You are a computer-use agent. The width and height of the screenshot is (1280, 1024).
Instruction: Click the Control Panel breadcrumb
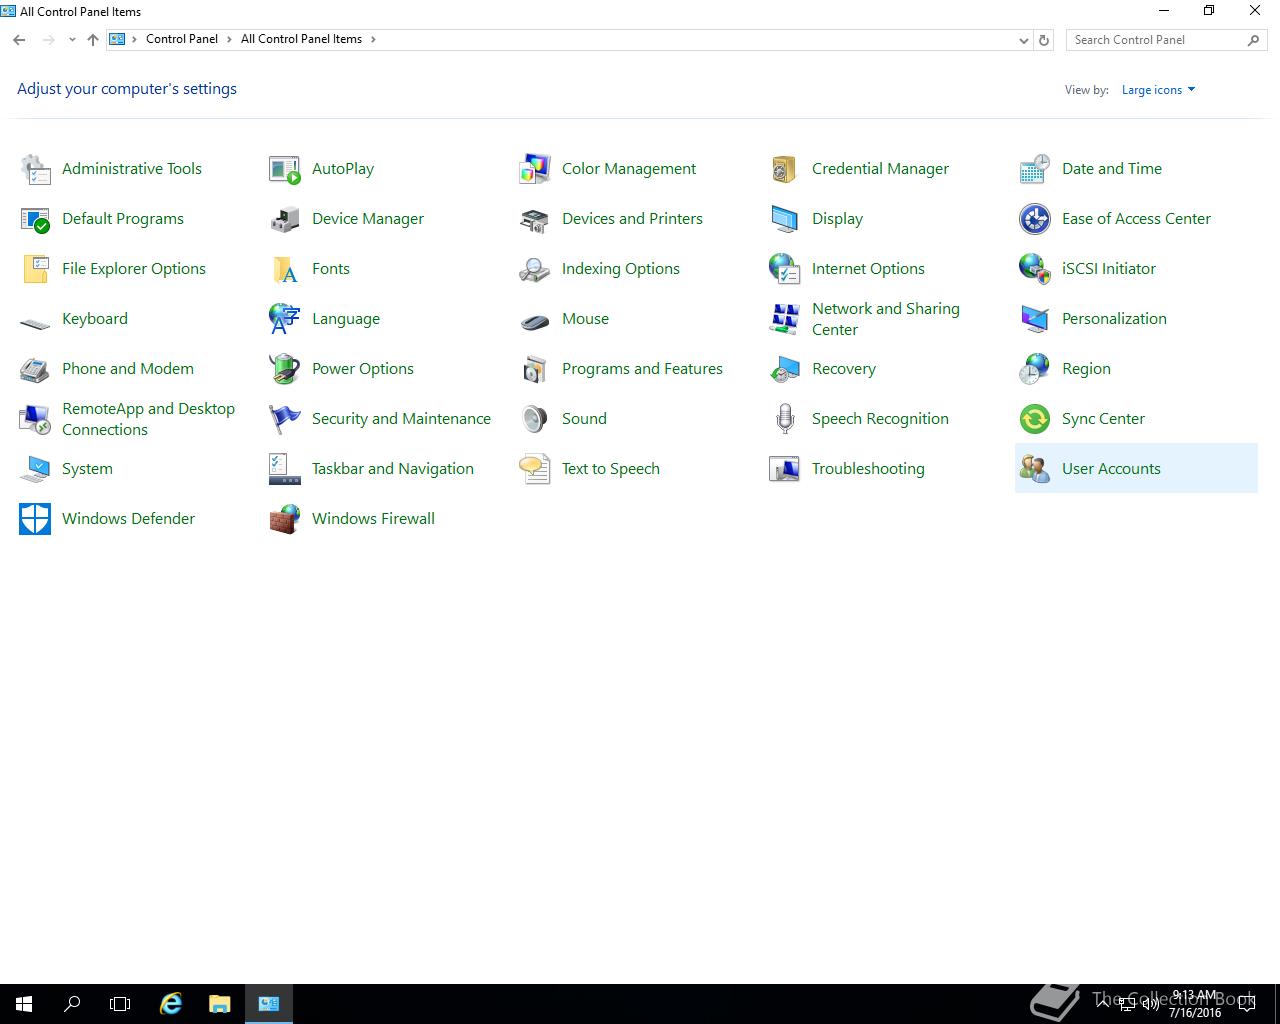tap(182, 39)
